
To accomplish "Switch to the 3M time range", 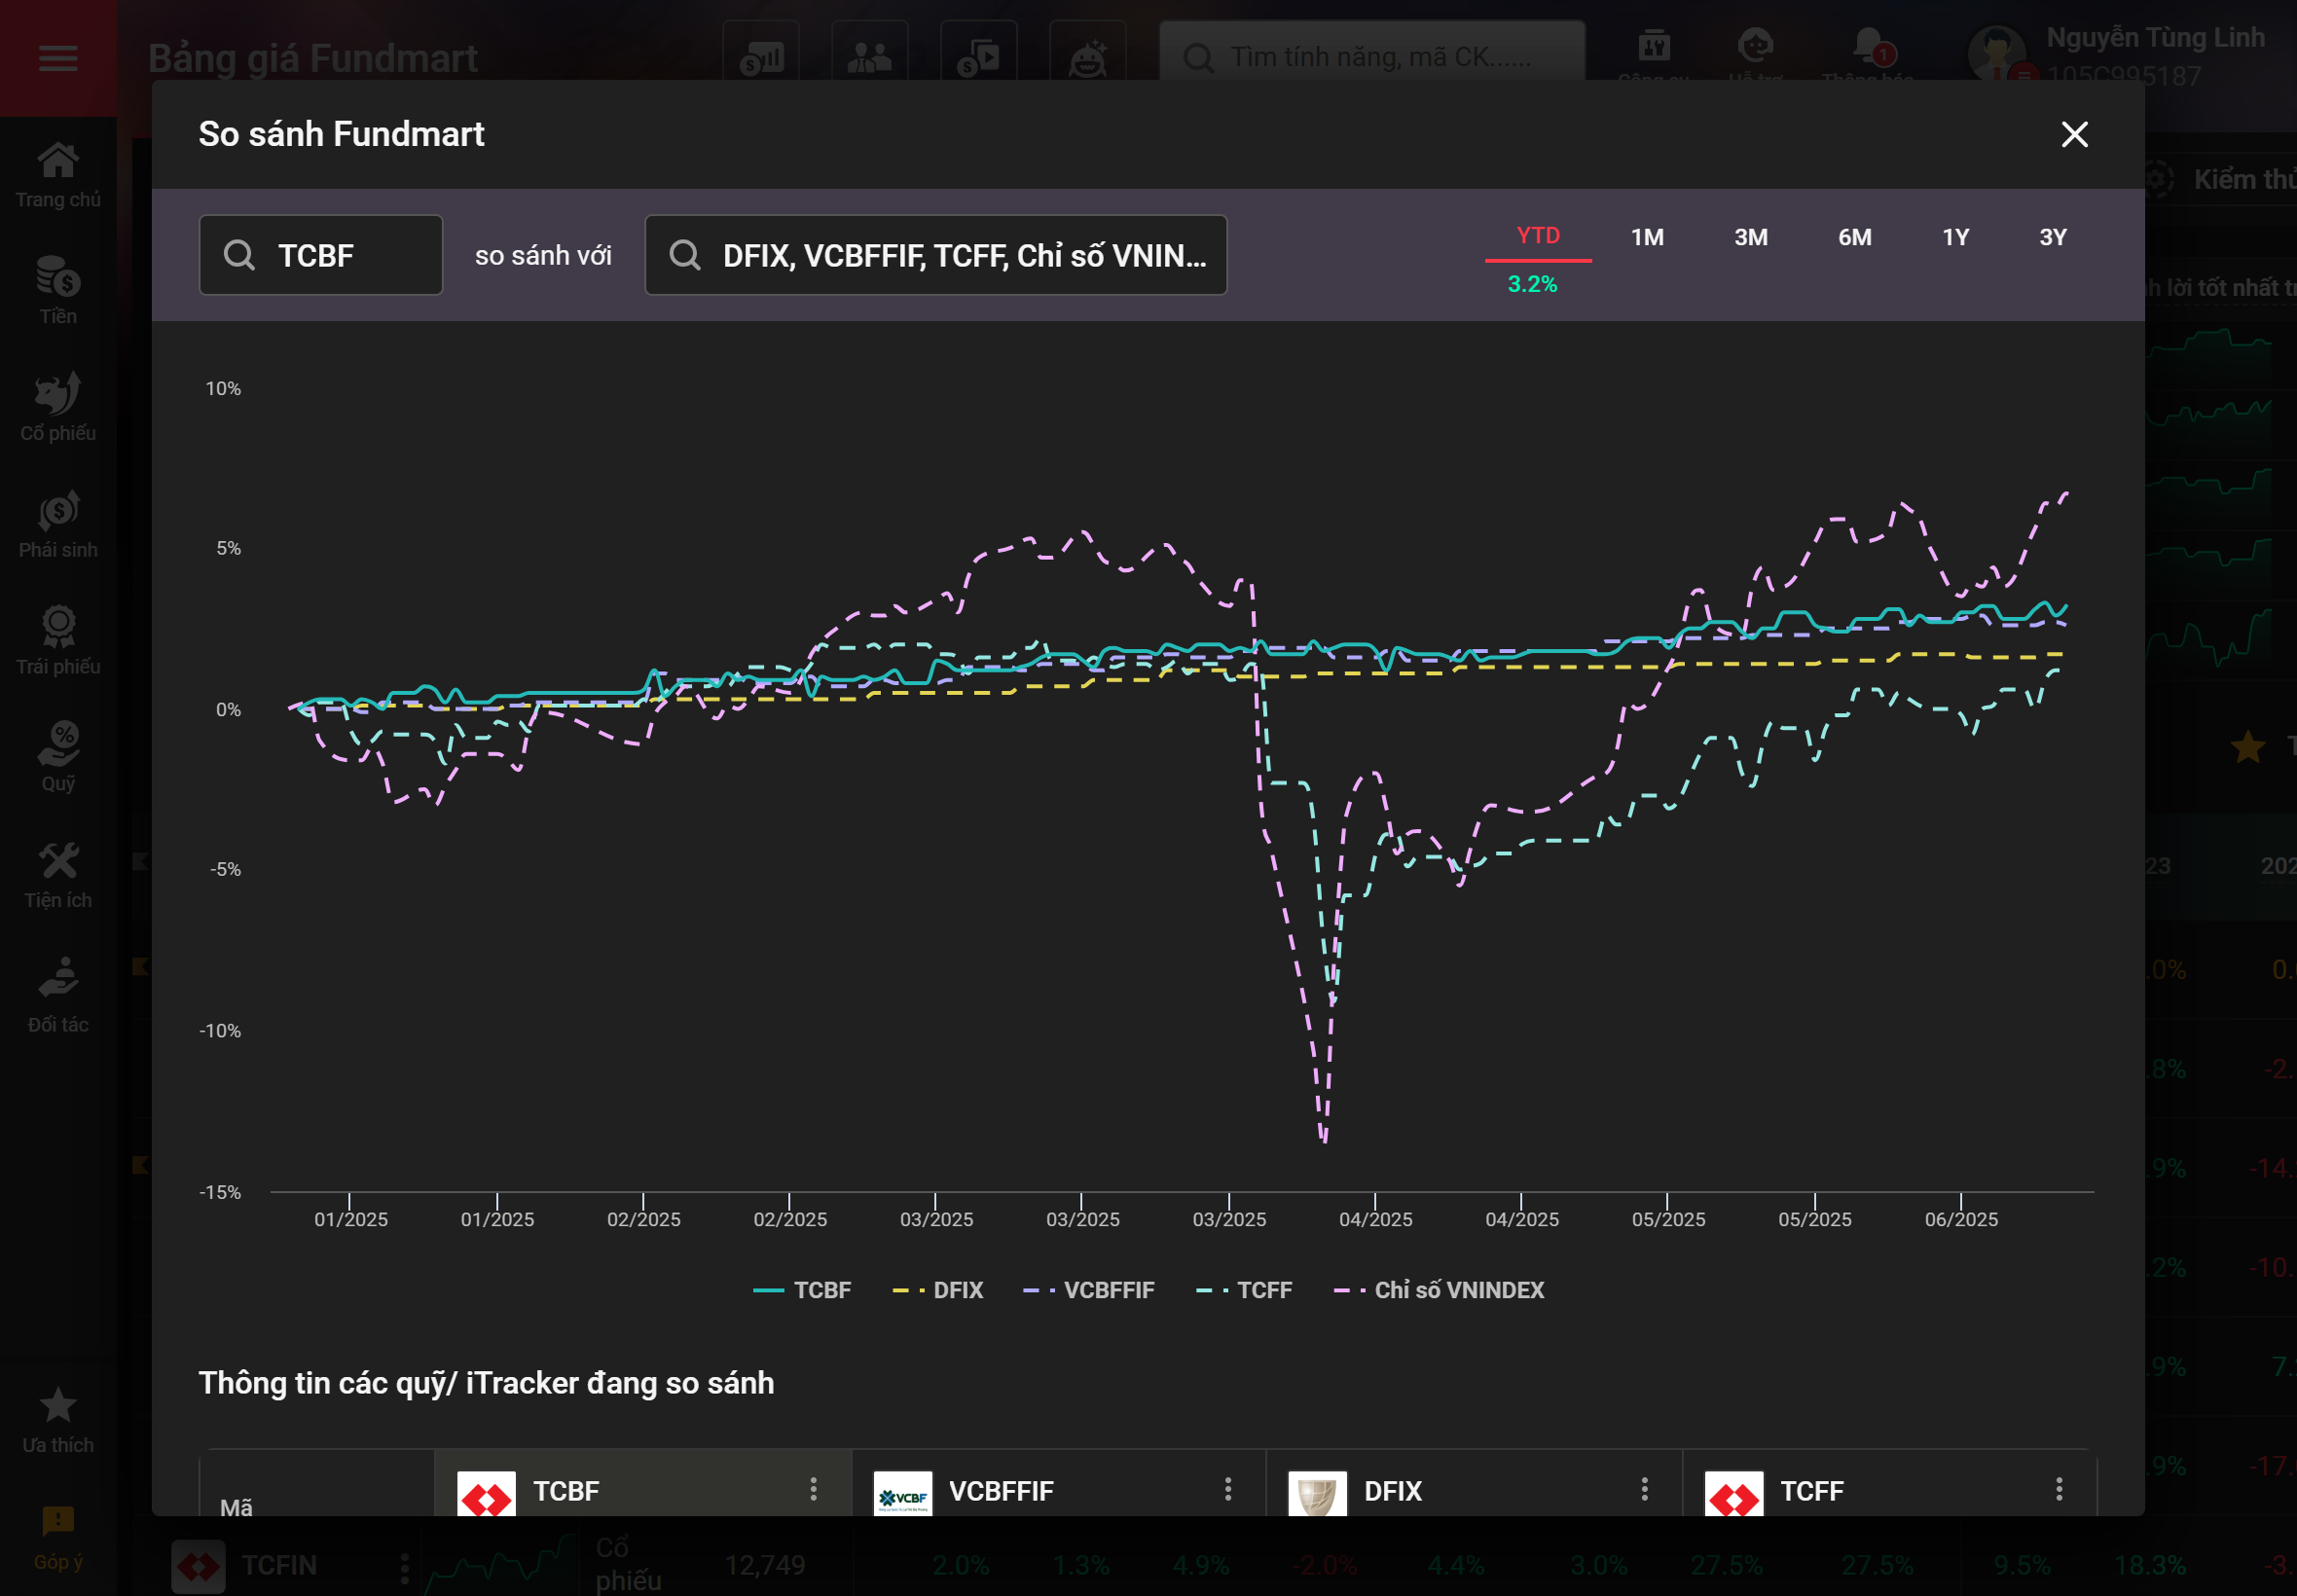I will pyautogui.click(x=1750, y=237).
